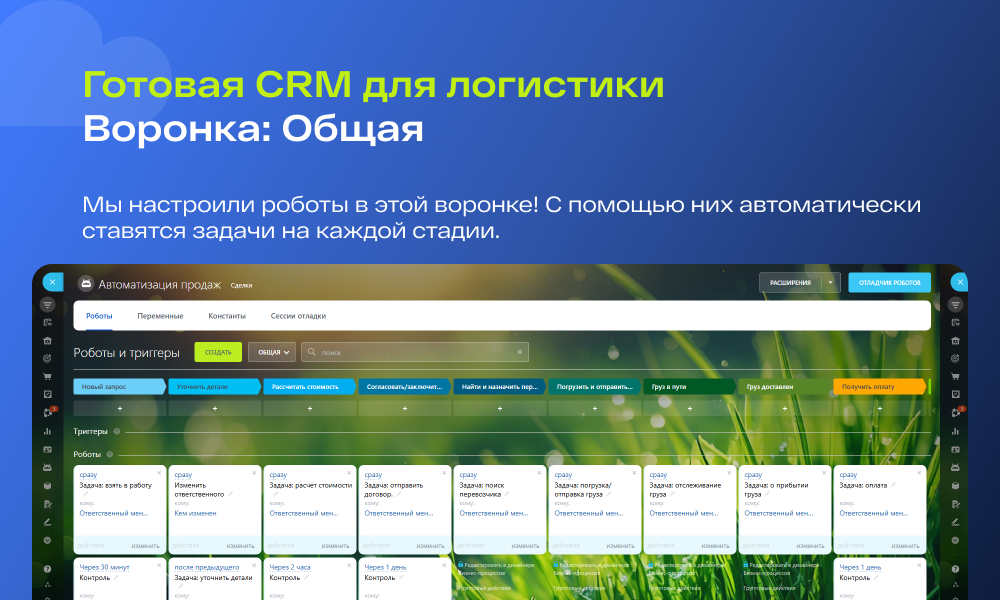Image resolution: width=1000 pixels, height=600 pixels.
Task: Open the arrow dropdown beside РАСШИРЕНИЯ
Action: point(830,282)
